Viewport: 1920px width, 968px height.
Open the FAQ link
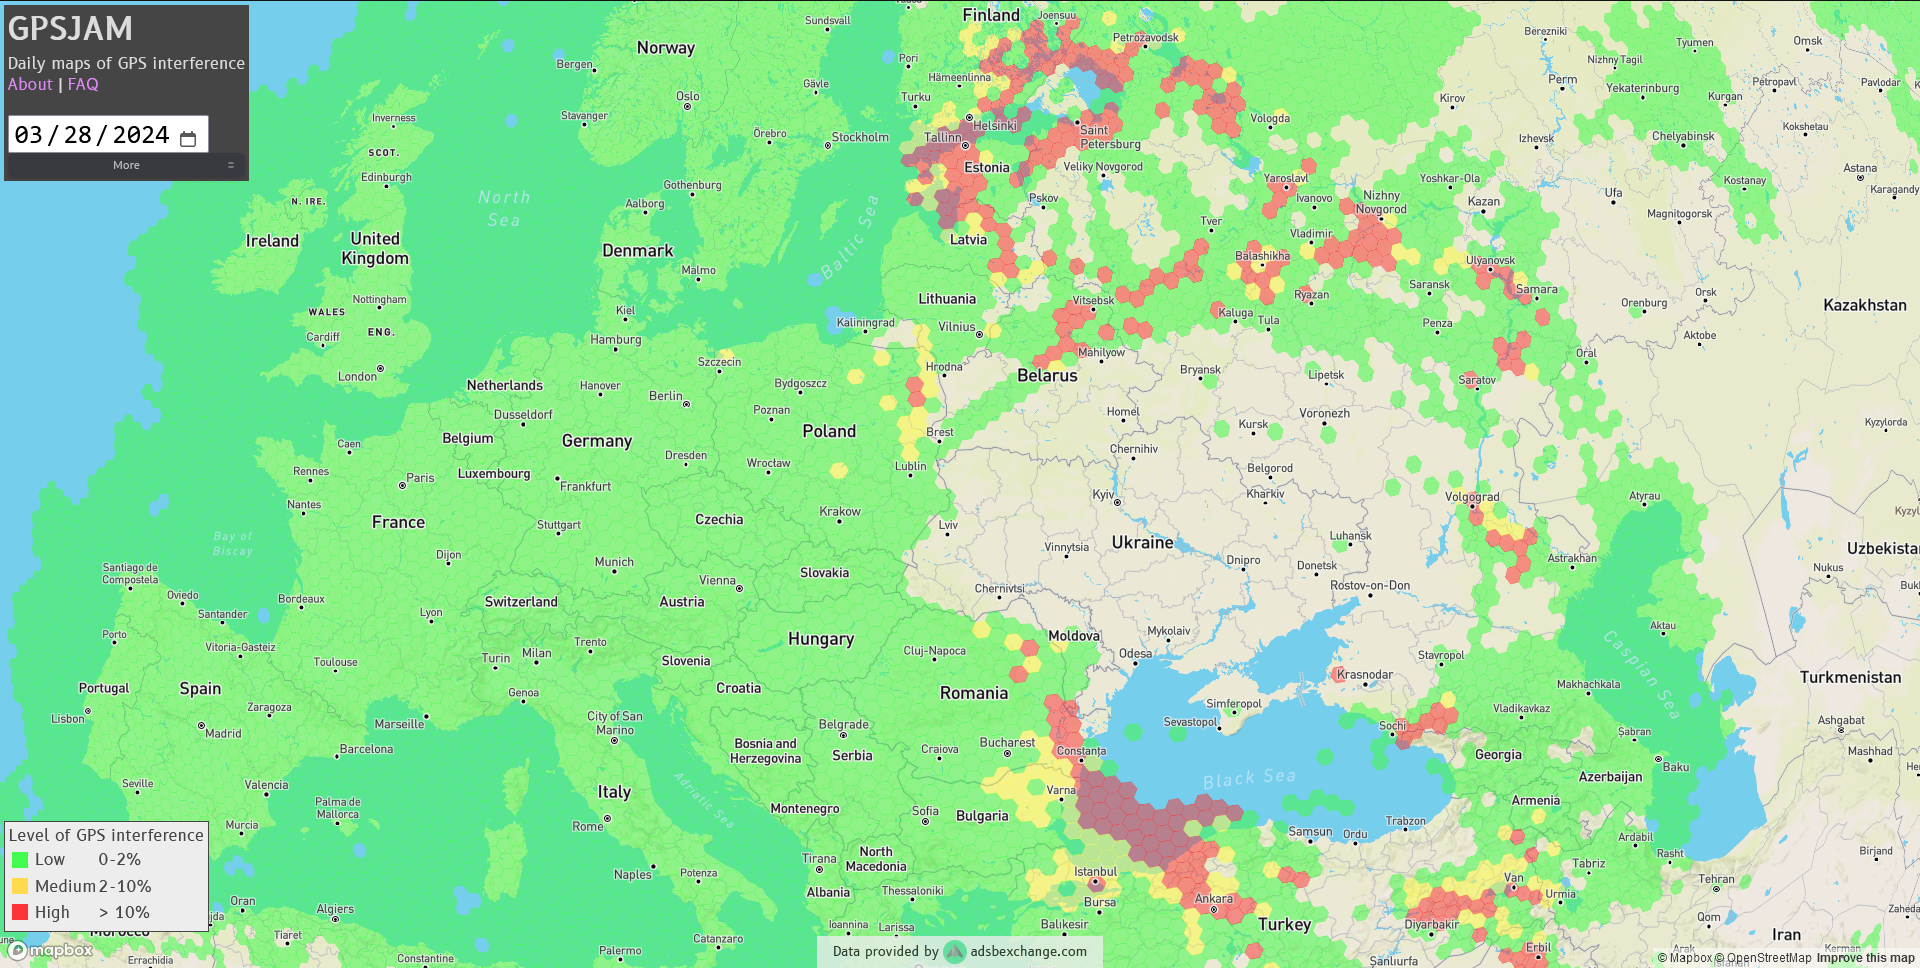(83, 84)
